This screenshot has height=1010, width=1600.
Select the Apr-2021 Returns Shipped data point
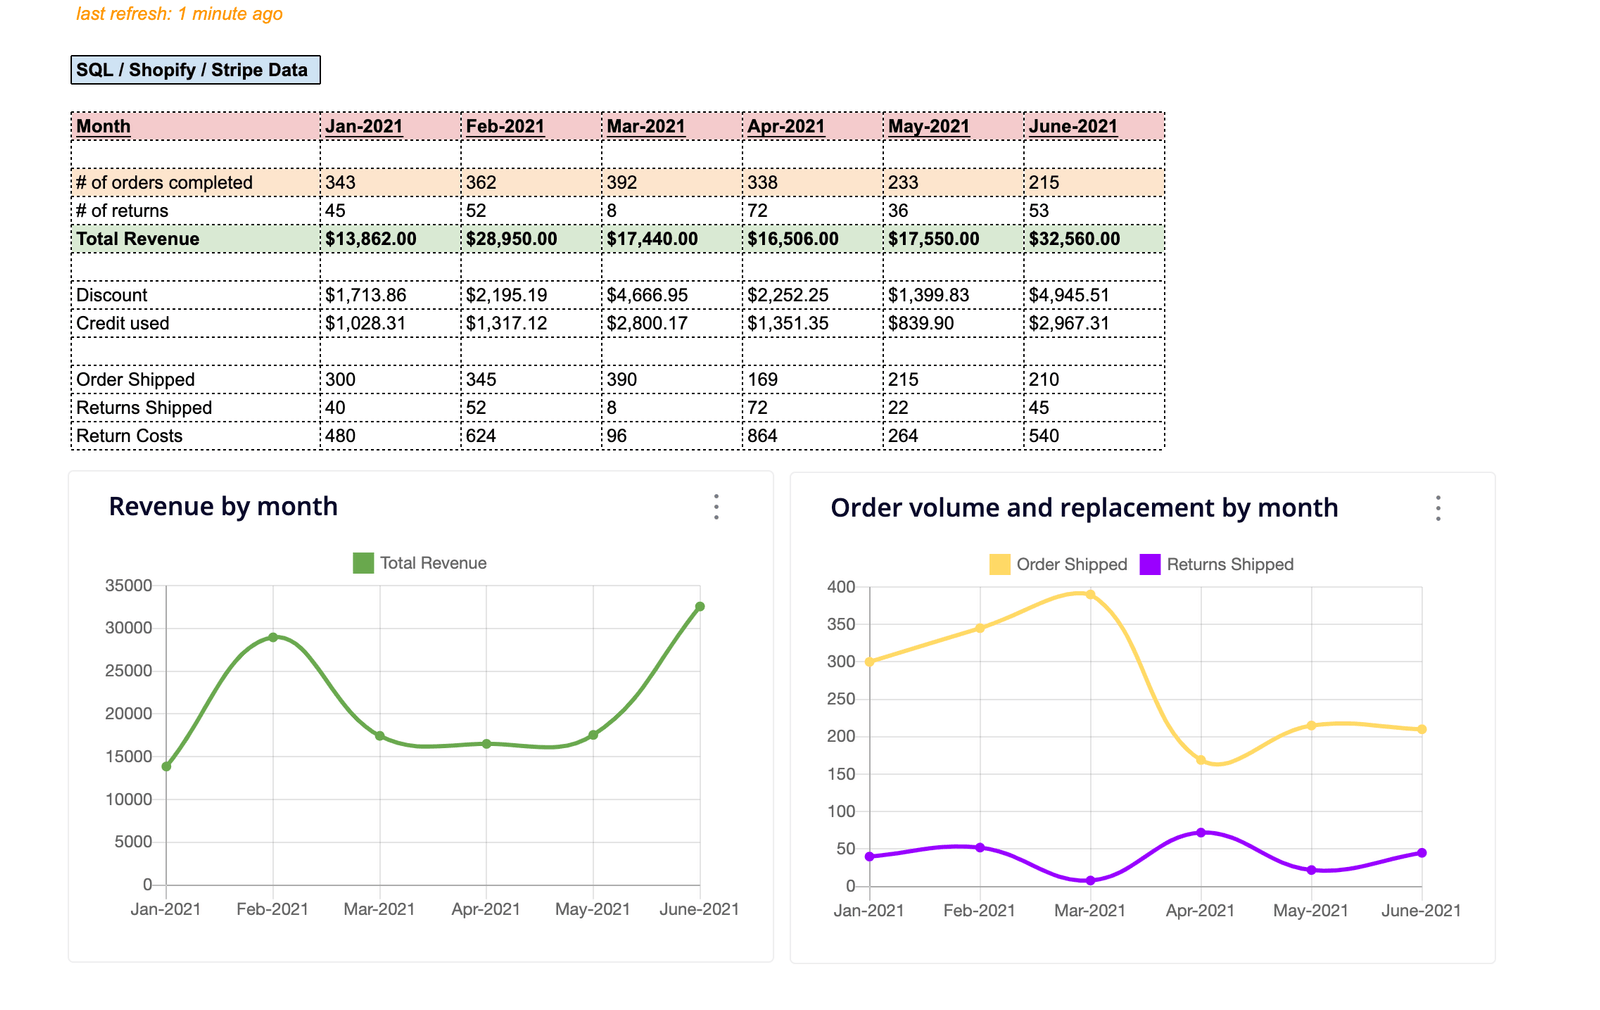1201,831
